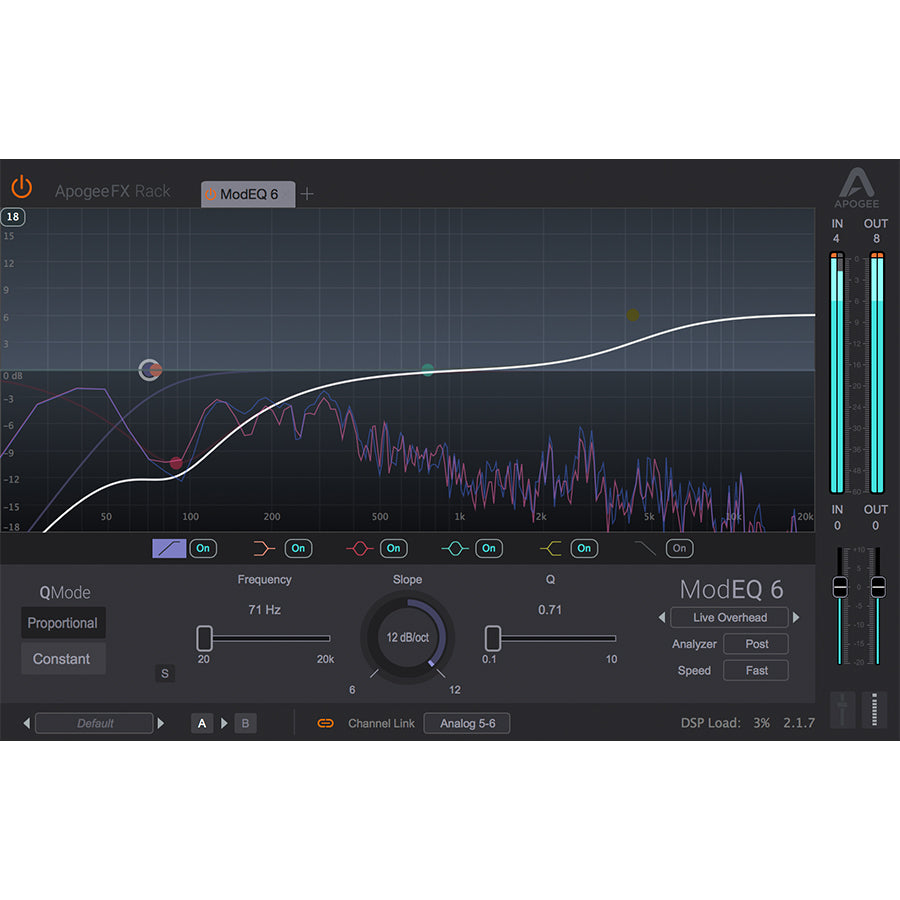Select the orange low shelf band icon
The image size is (900, 900).
(264, 548)
